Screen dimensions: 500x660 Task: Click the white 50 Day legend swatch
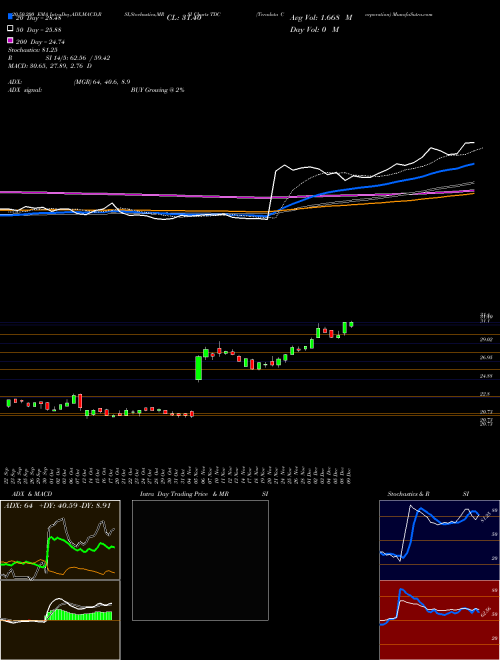click(x=10, y=29)
